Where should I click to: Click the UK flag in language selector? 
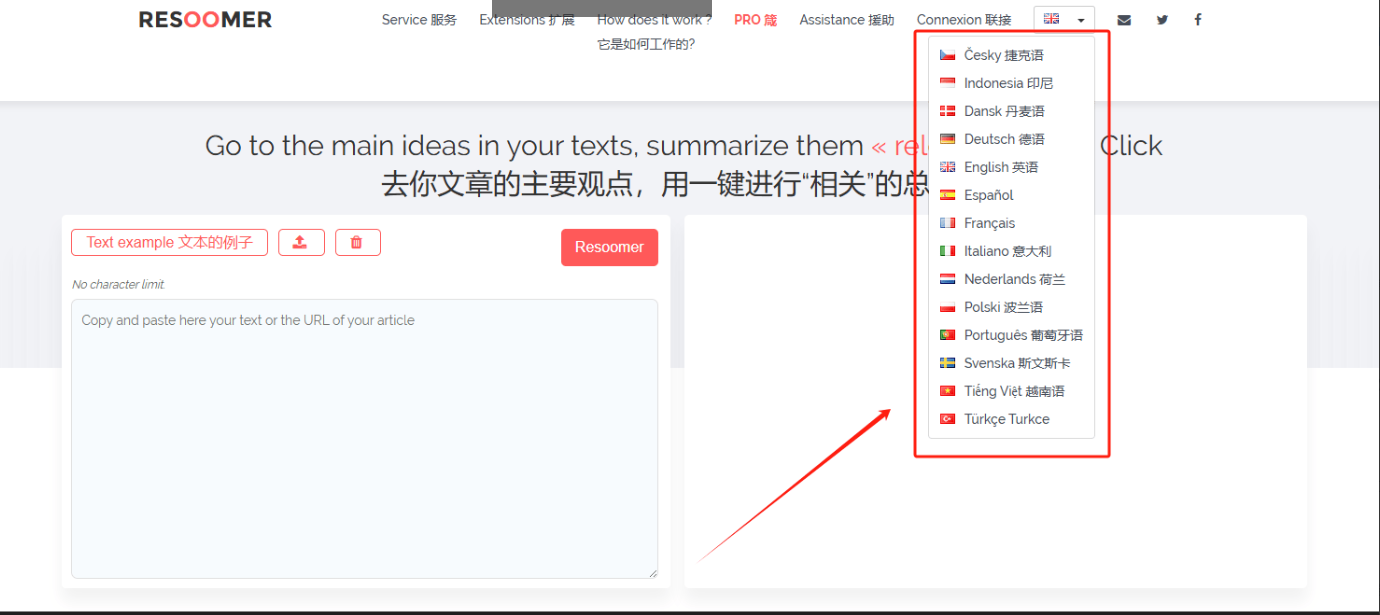(x=1049, y=17)
